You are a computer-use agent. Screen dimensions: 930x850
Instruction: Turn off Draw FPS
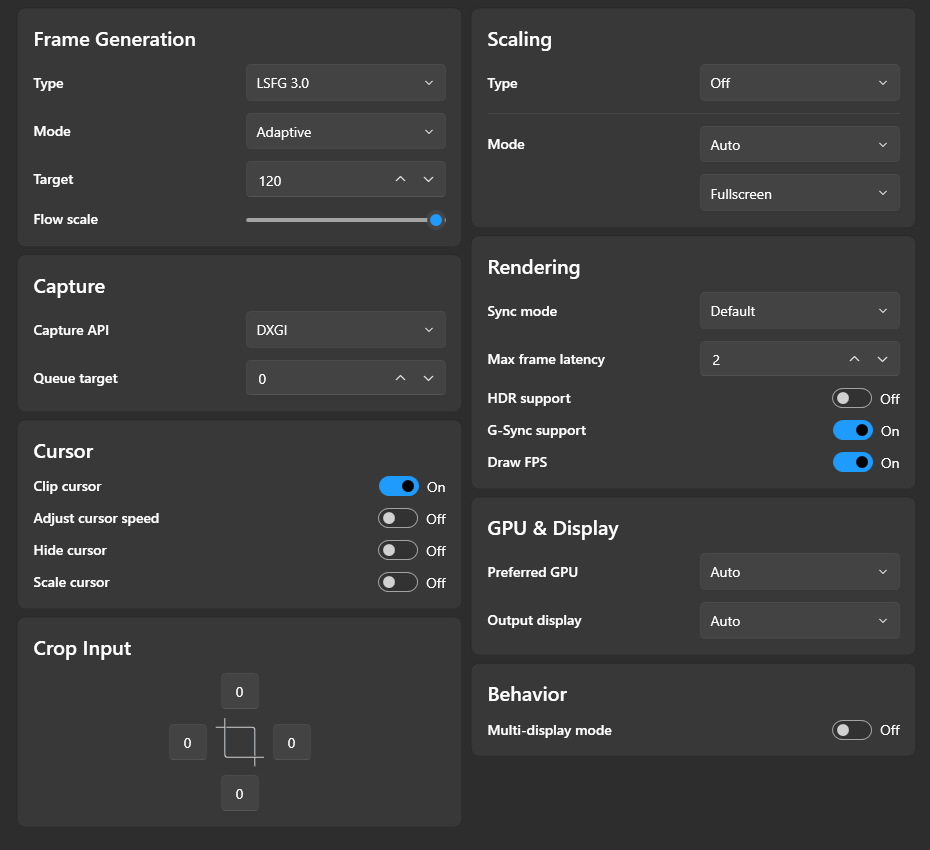(852, 463)
